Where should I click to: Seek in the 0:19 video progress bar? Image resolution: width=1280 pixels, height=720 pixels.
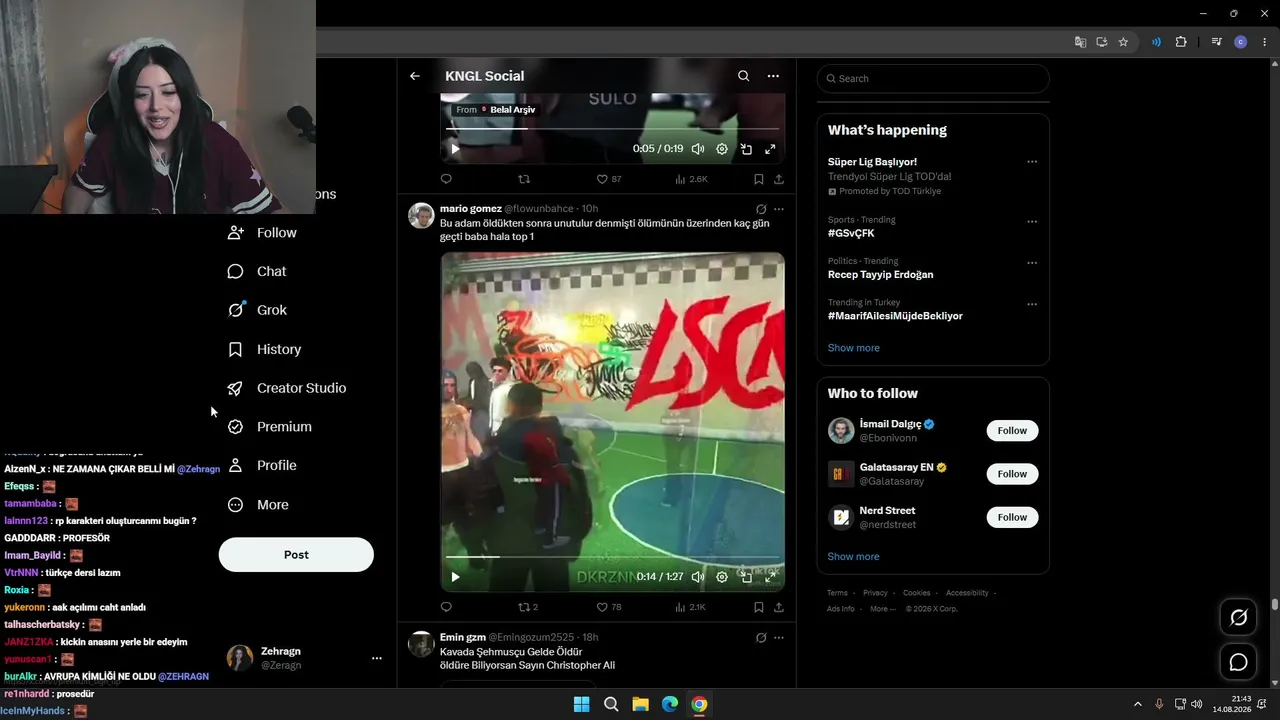coord(612,129)
